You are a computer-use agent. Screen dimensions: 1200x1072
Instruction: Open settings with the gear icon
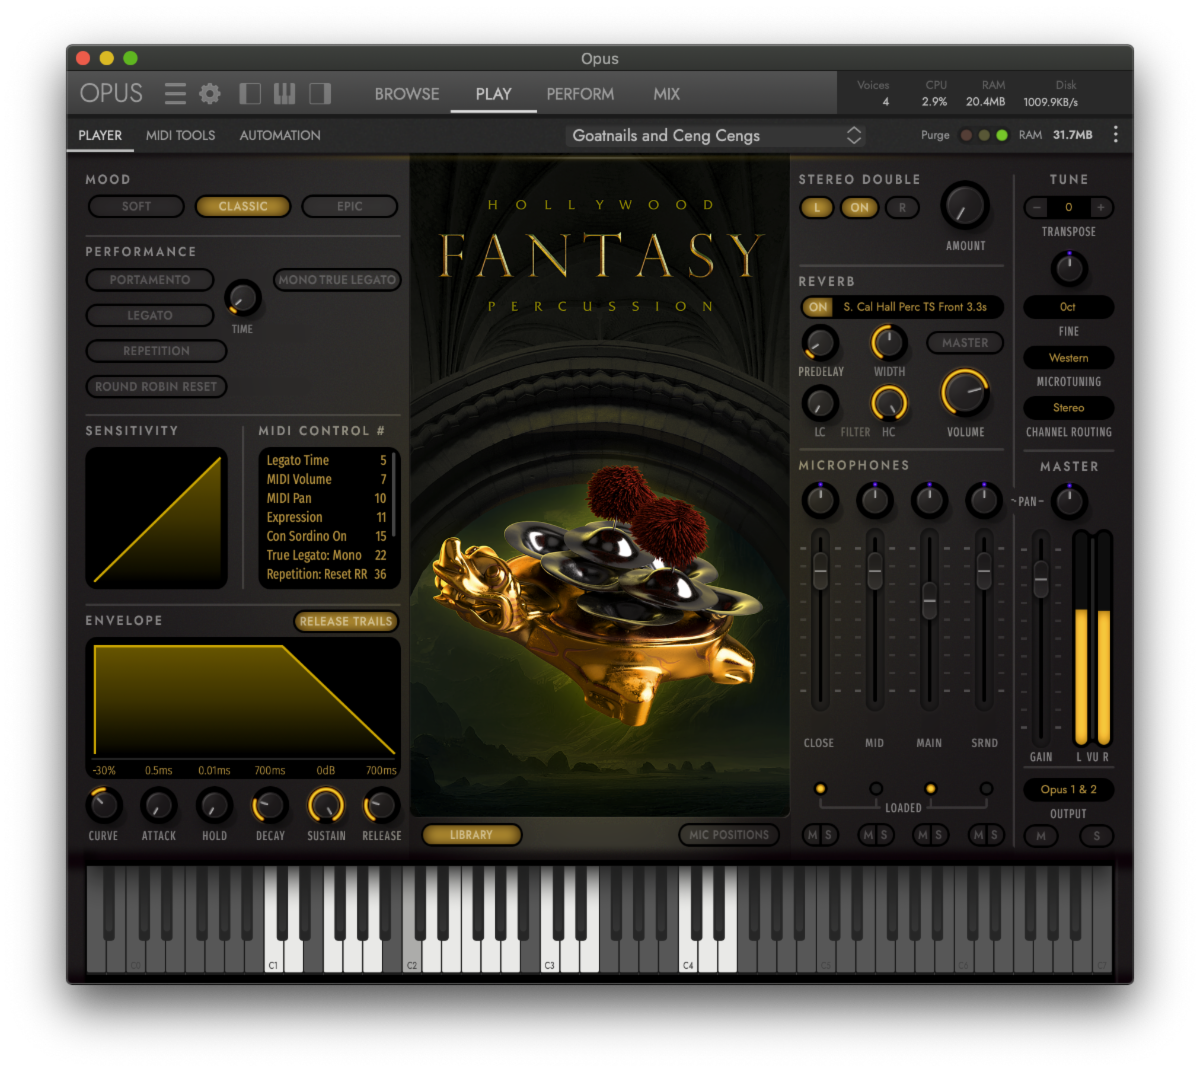click(x=210, y=94)
